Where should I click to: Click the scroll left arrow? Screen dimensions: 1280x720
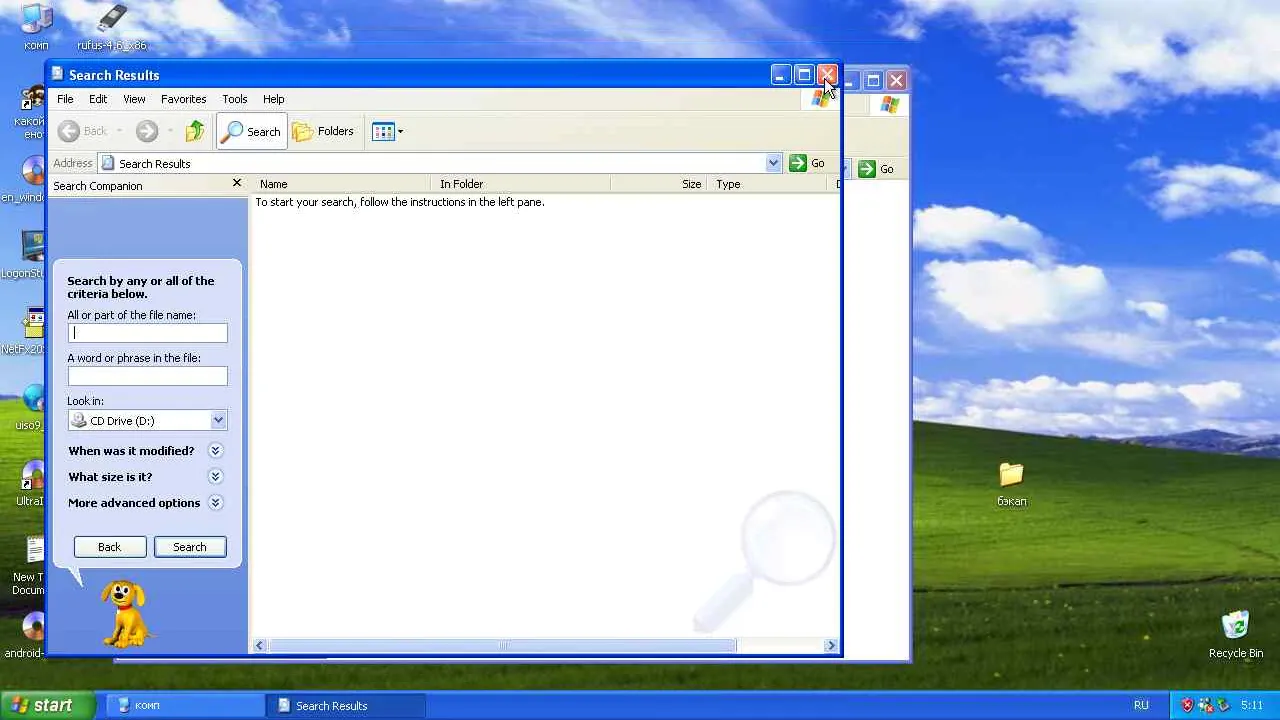(x=260, y=646)
